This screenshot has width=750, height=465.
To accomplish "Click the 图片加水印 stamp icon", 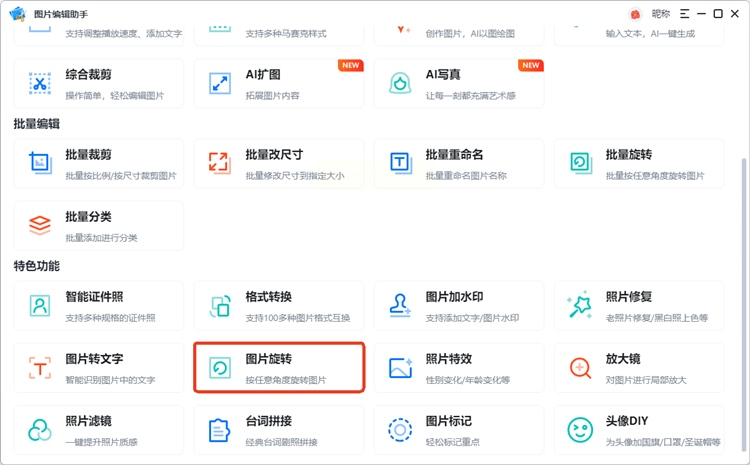I will pyautogui.click(x=400, y=305).
